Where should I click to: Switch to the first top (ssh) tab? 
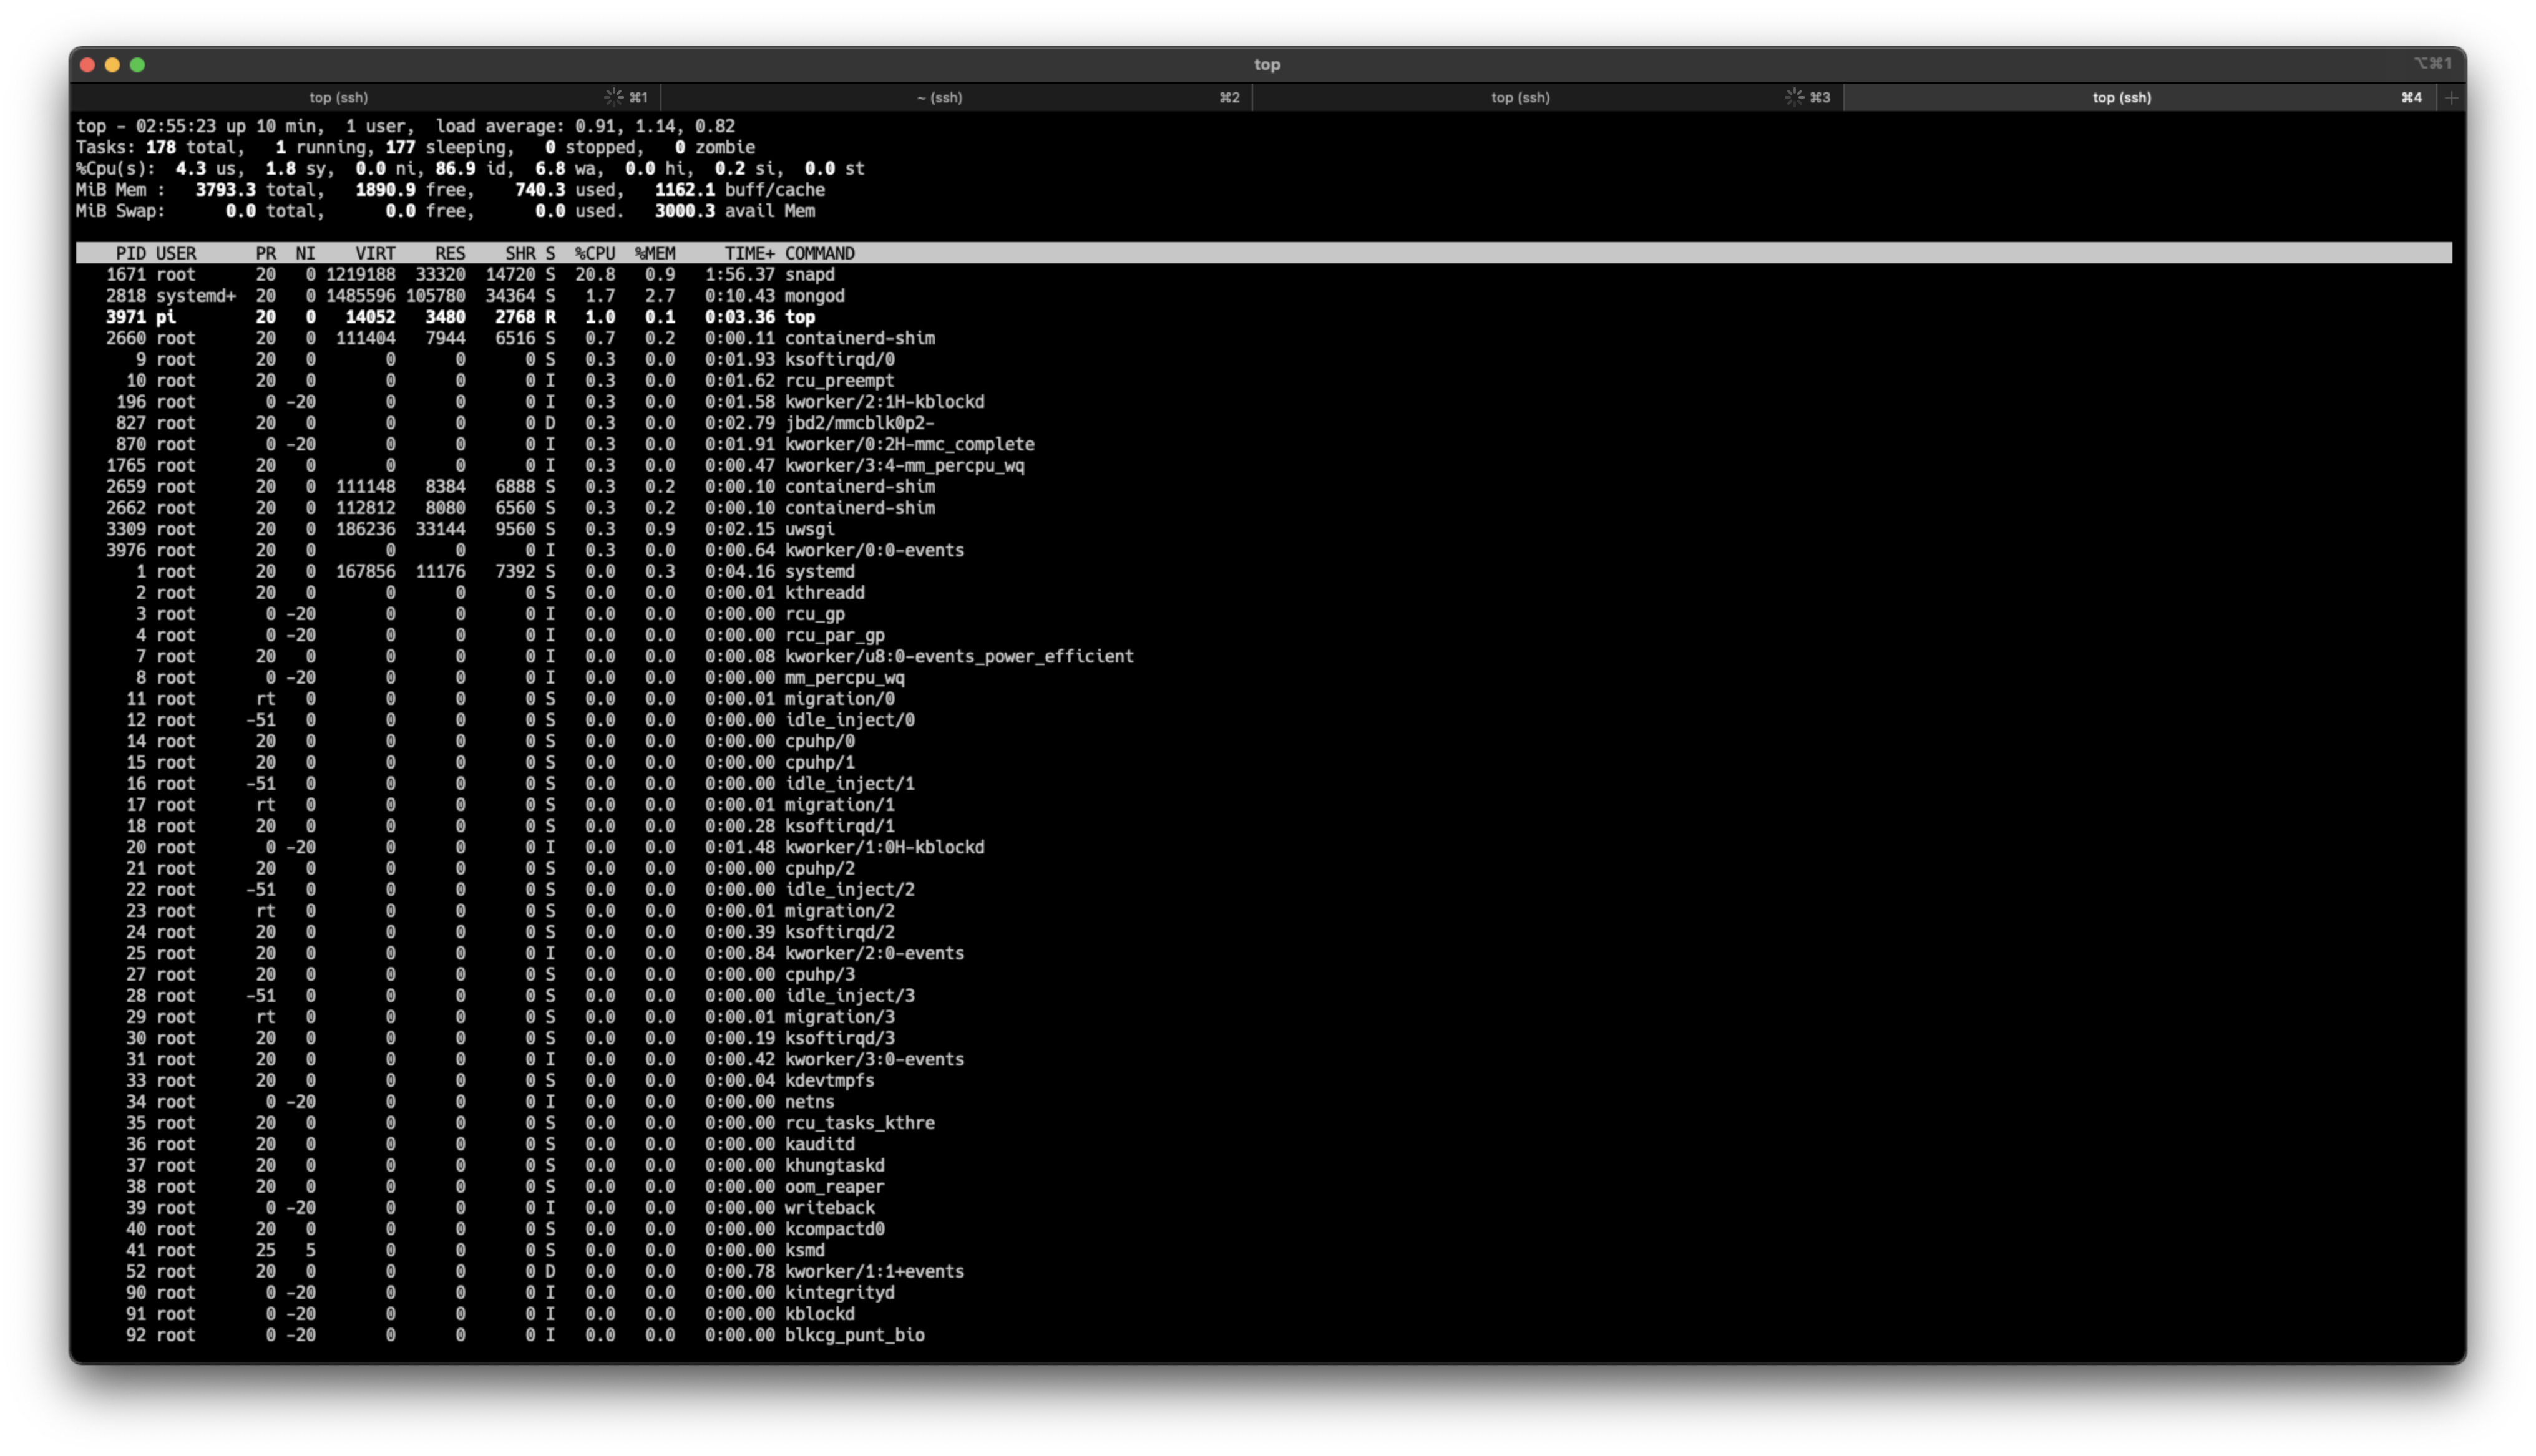(338, 97)
